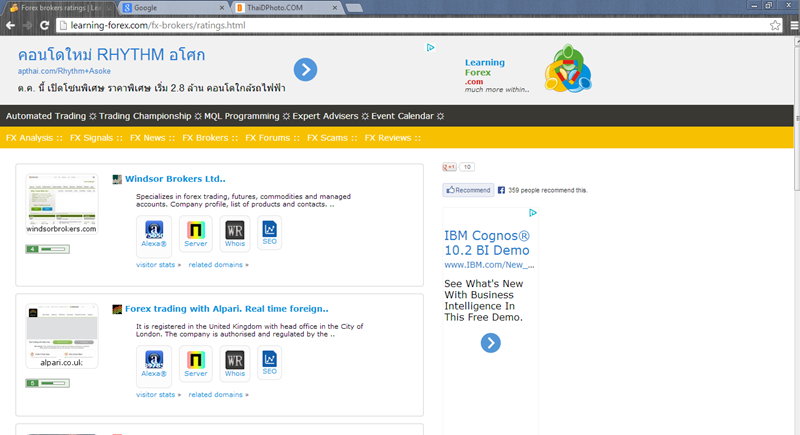Image resolution: width=800 pixels, height=435 pixels.
Task: Go to FX Signals section
Action: [x=91, y=138]
